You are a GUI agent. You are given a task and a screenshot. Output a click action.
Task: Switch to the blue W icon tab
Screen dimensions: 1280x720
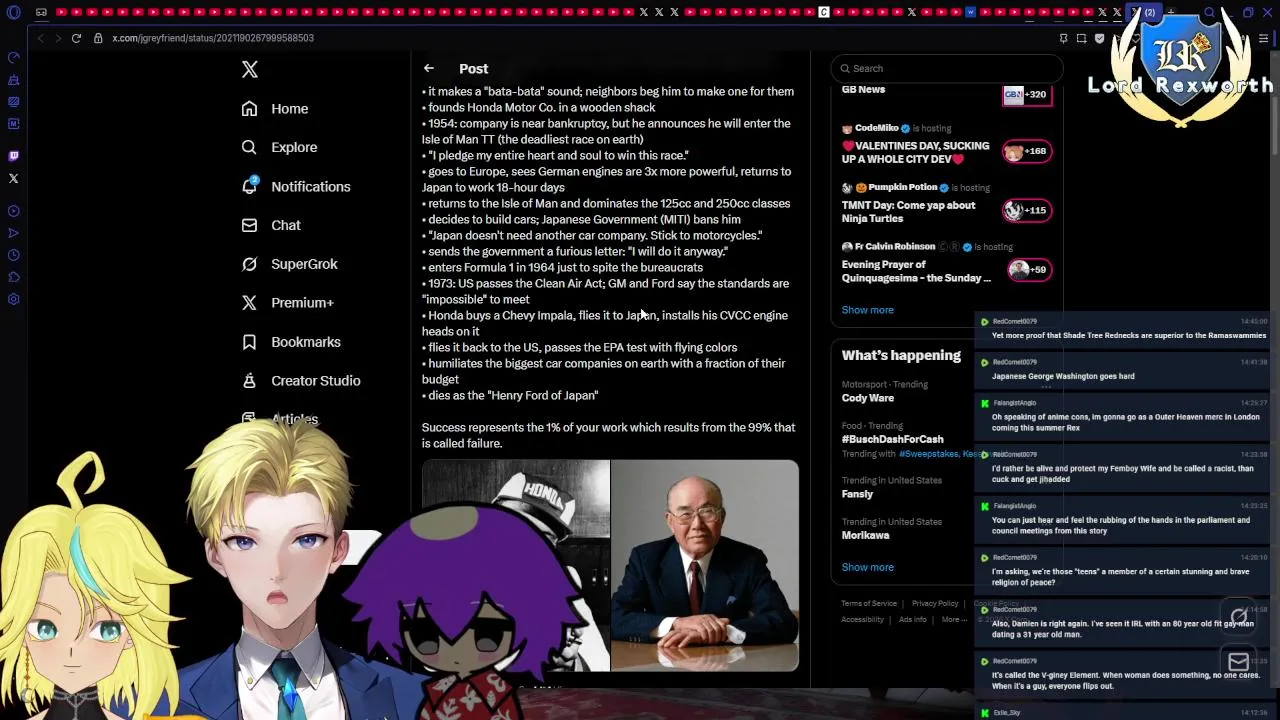[970, 13]
